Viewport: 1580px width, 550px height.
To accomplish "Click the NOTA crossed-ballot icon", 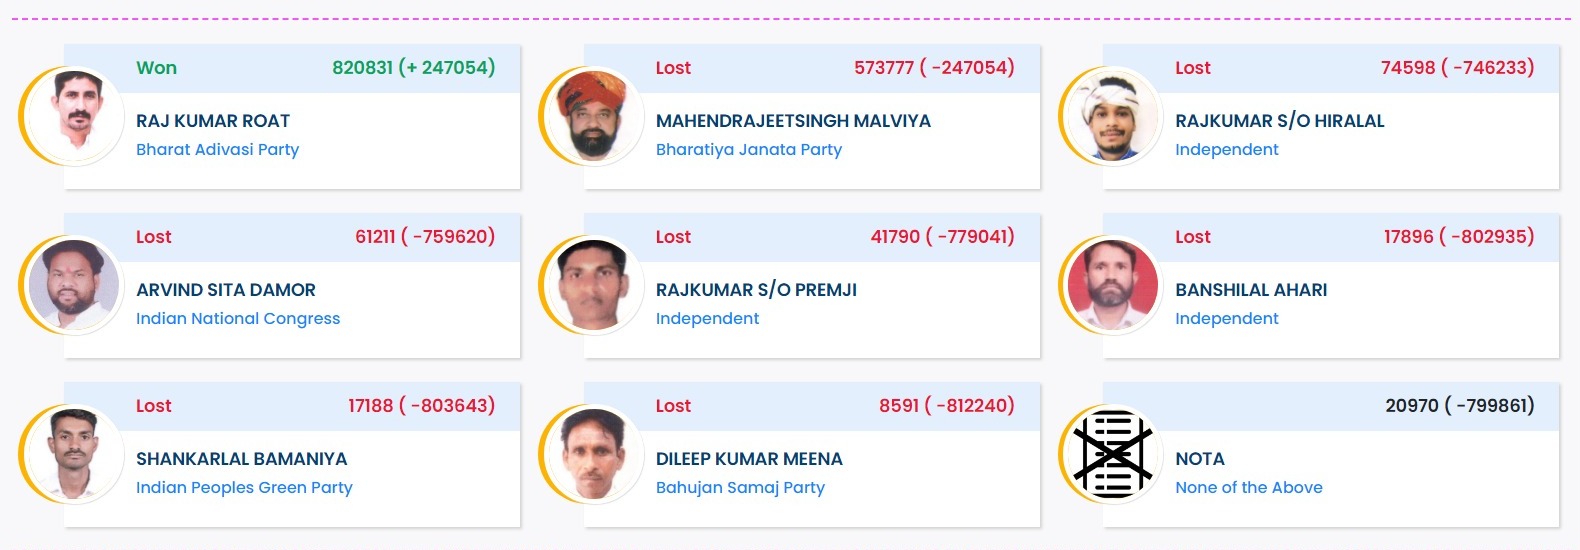I will click(1113, 453).
